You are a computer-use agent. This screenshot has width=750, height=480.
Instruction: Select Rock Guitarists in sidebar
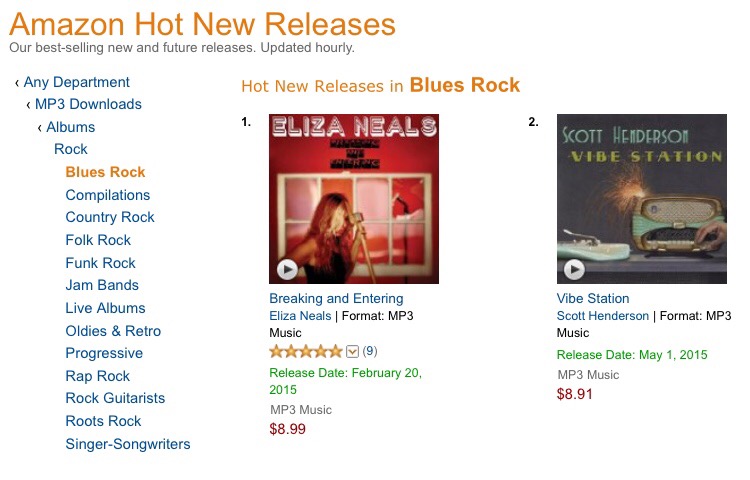[115, 398]
